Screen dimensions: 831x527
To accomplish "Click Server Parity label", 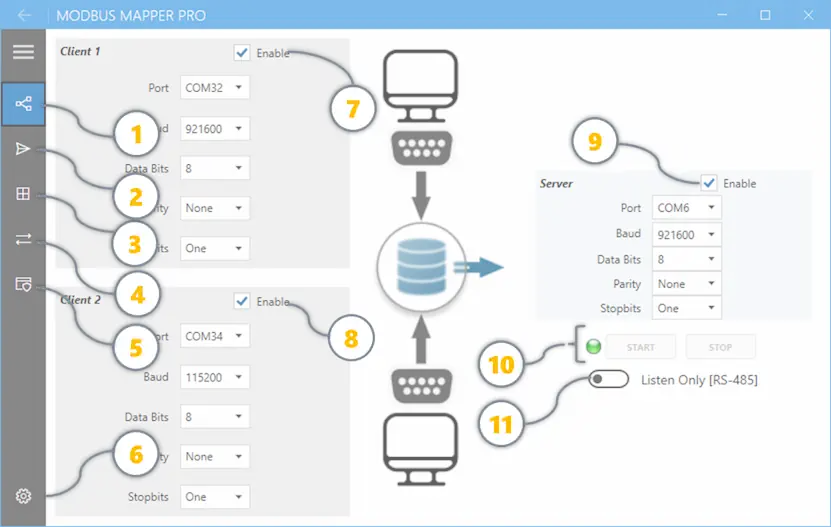I will (x=627, y=284).
